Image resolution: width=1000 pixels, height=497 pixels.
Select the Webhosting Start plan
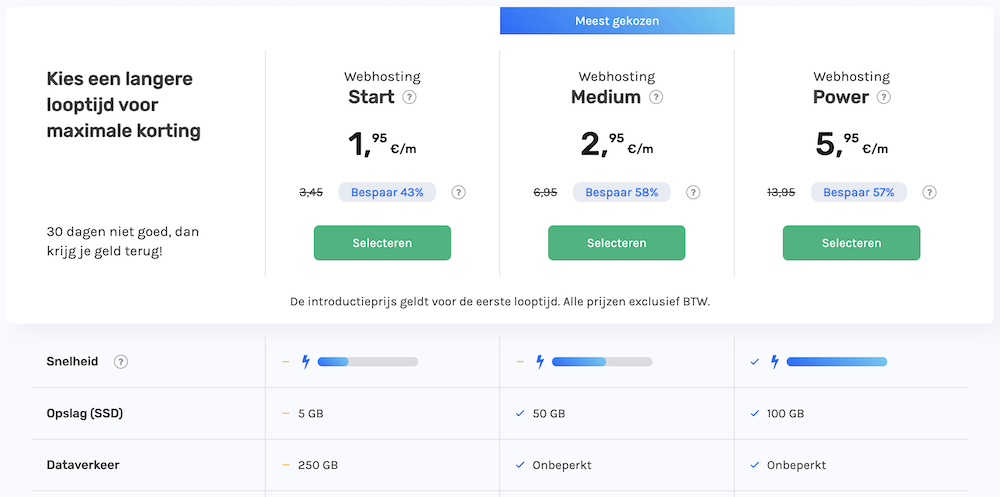point(382,243)
